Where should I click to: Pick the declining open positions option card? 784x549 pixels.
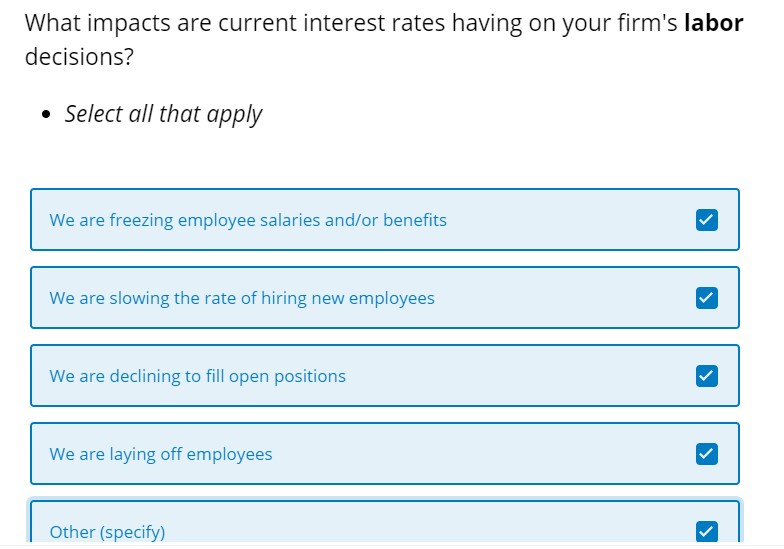pos(384,376)
